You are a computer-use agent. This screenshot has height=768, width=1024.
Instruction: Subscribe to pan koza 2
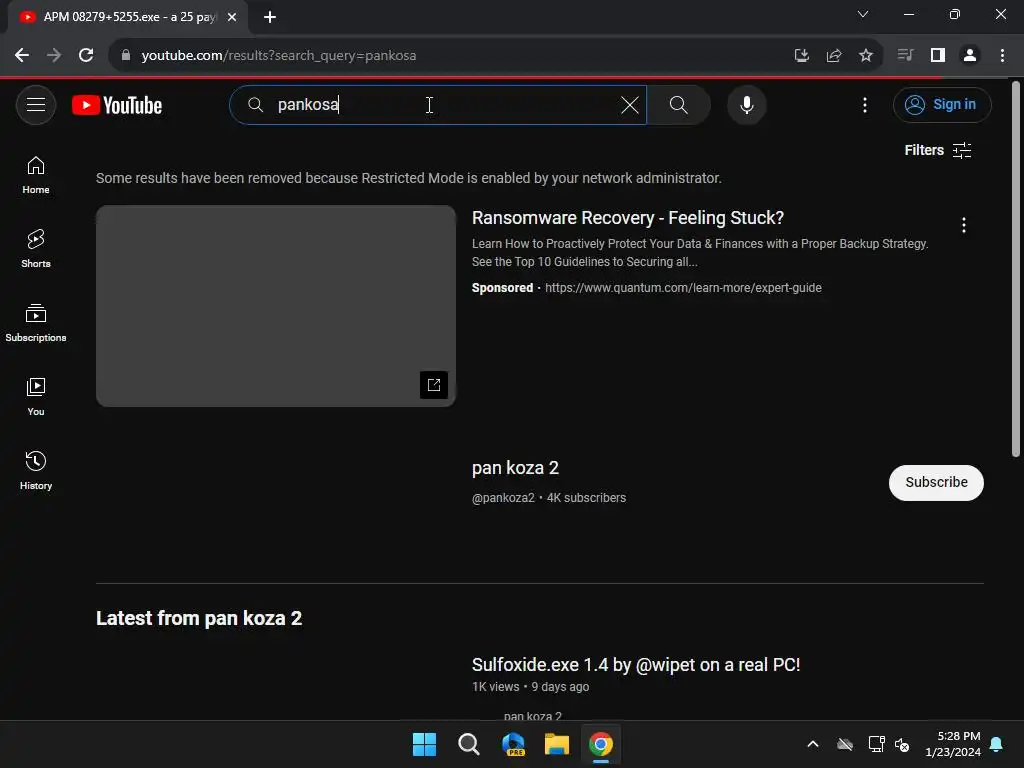(936, 483)
